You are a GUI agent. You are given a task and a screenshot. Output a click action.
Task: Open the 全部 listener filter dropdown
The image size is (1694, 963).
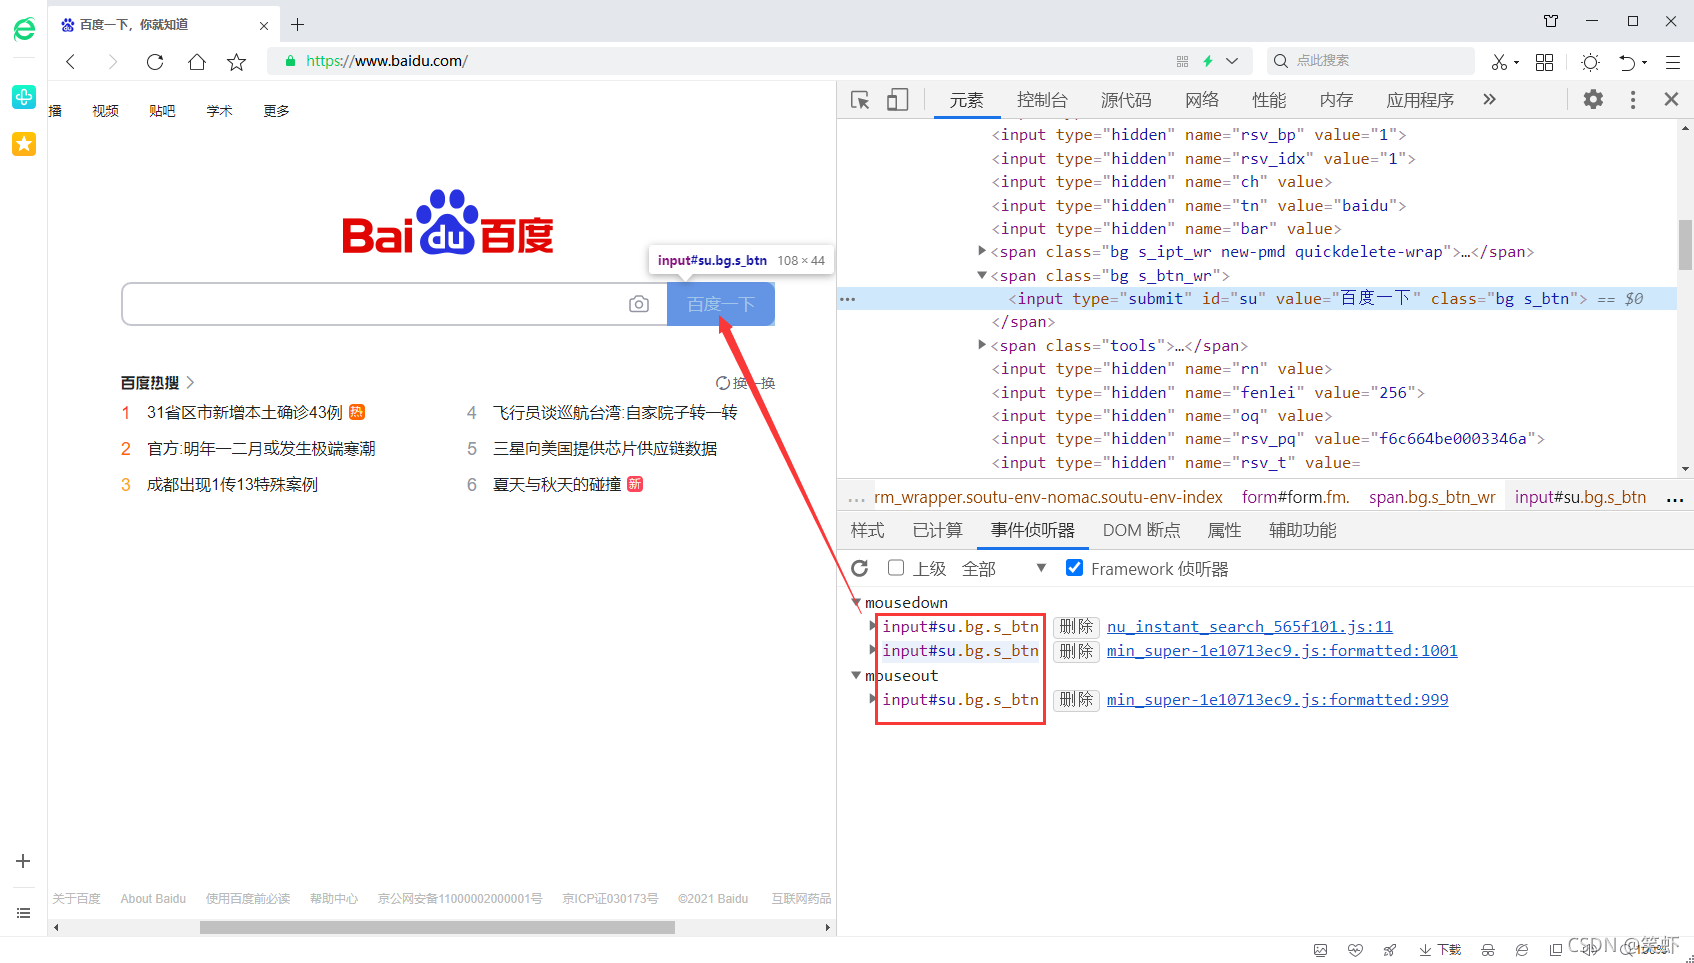pyautogui.click(x=1004, y=569)
